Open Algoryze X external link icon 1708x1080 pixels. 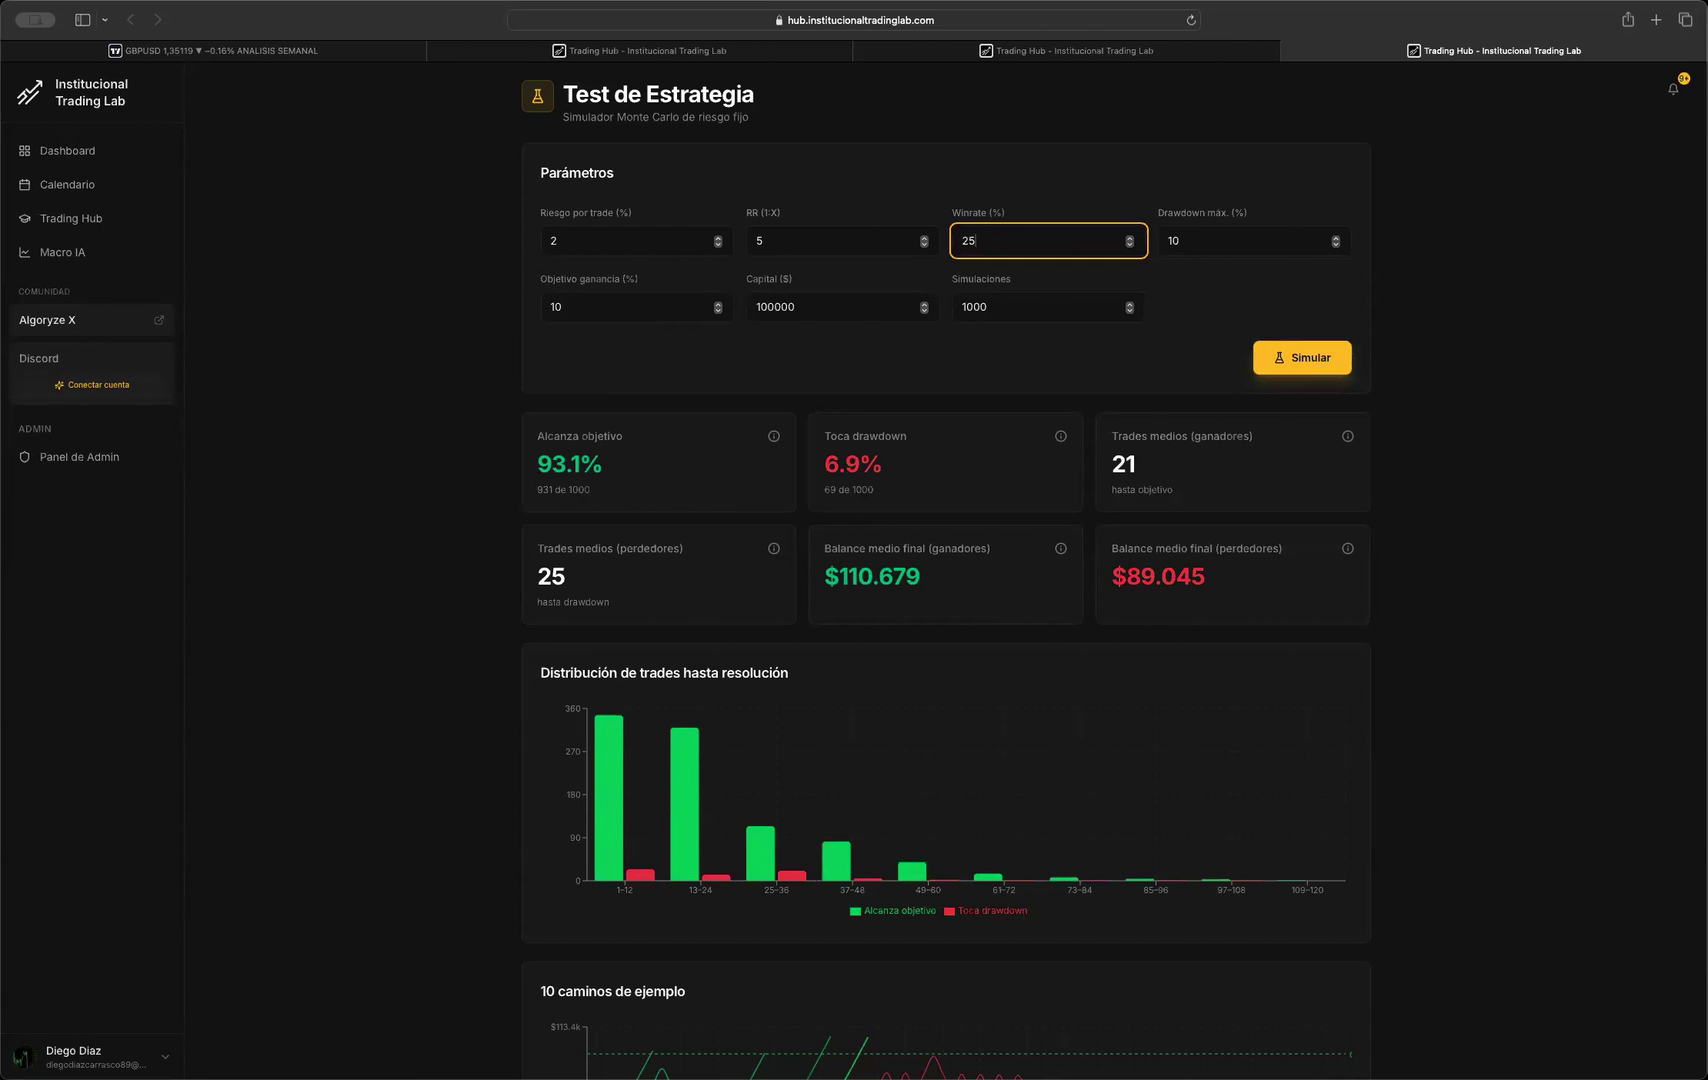159,320
